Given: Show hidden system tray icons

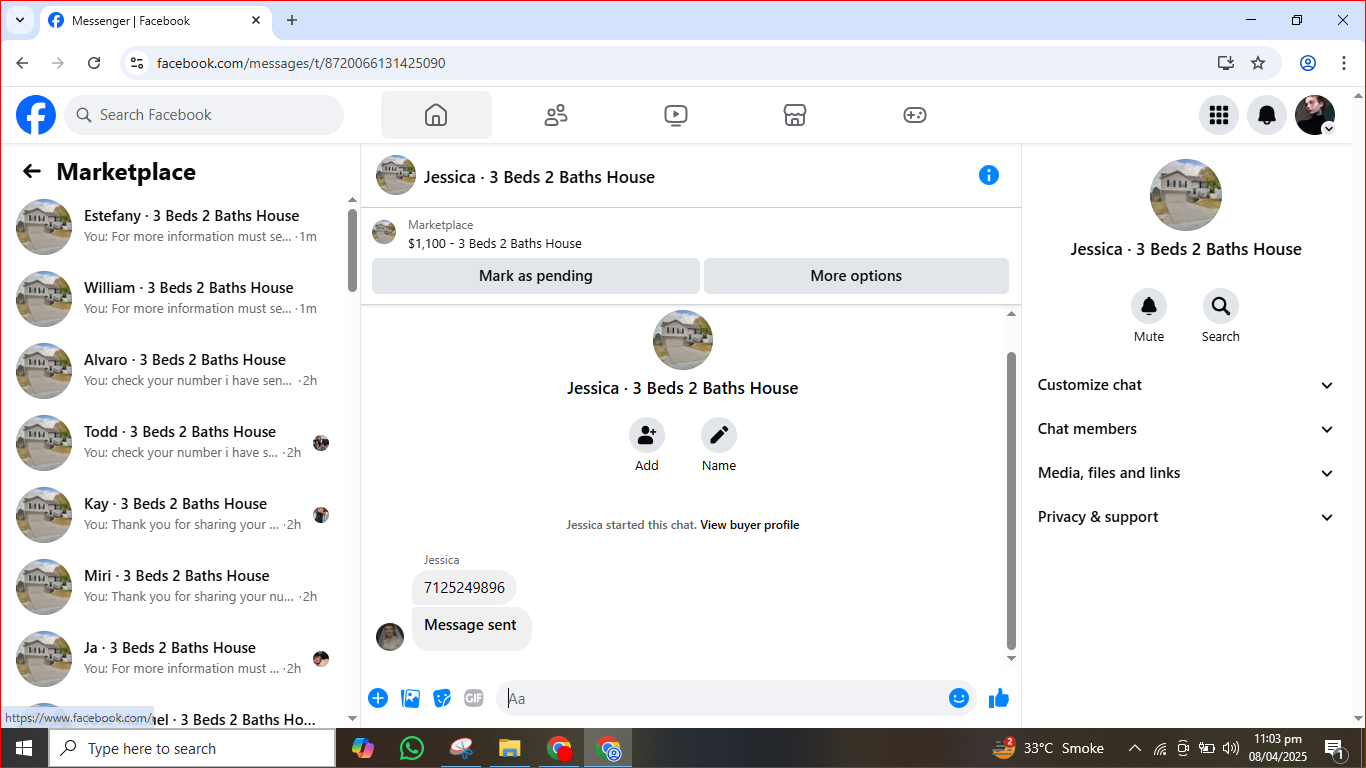Looking at the screenshot, I should tap(1135, 748).
